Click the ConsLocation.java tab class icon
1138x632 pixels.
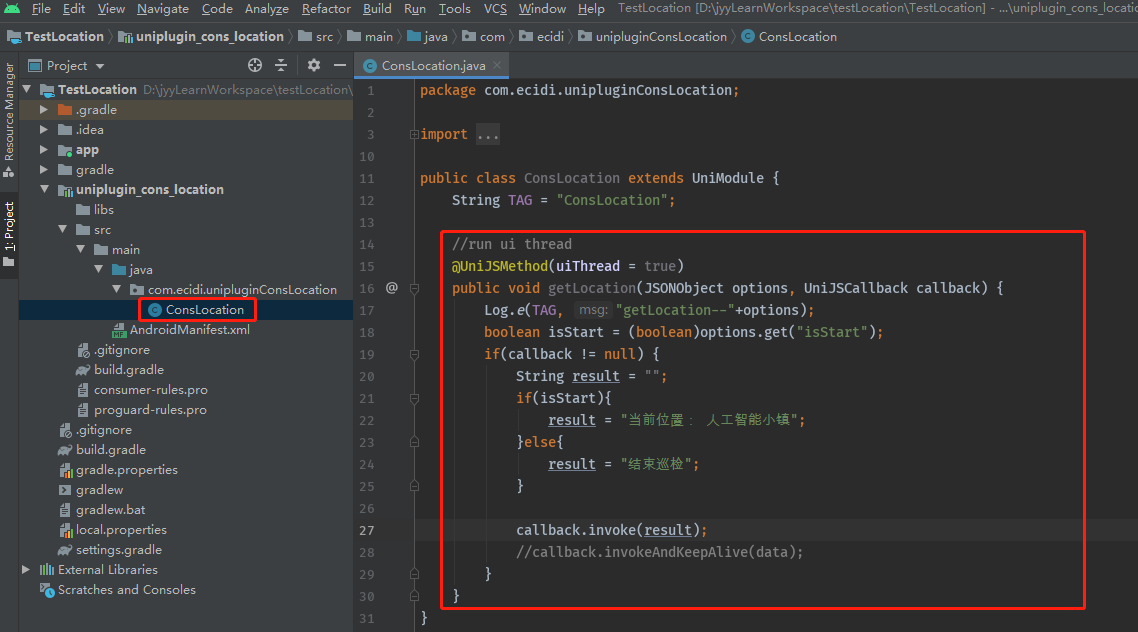(370, 66)
